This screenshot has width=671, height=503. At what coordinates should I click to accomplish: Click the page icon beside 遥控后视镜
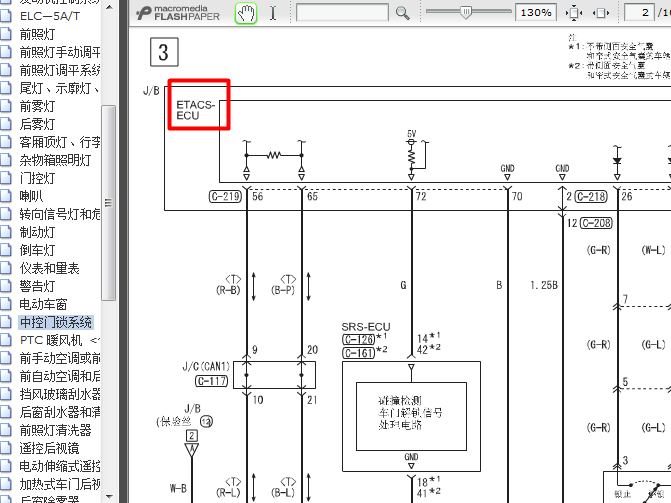coord(6,448)
